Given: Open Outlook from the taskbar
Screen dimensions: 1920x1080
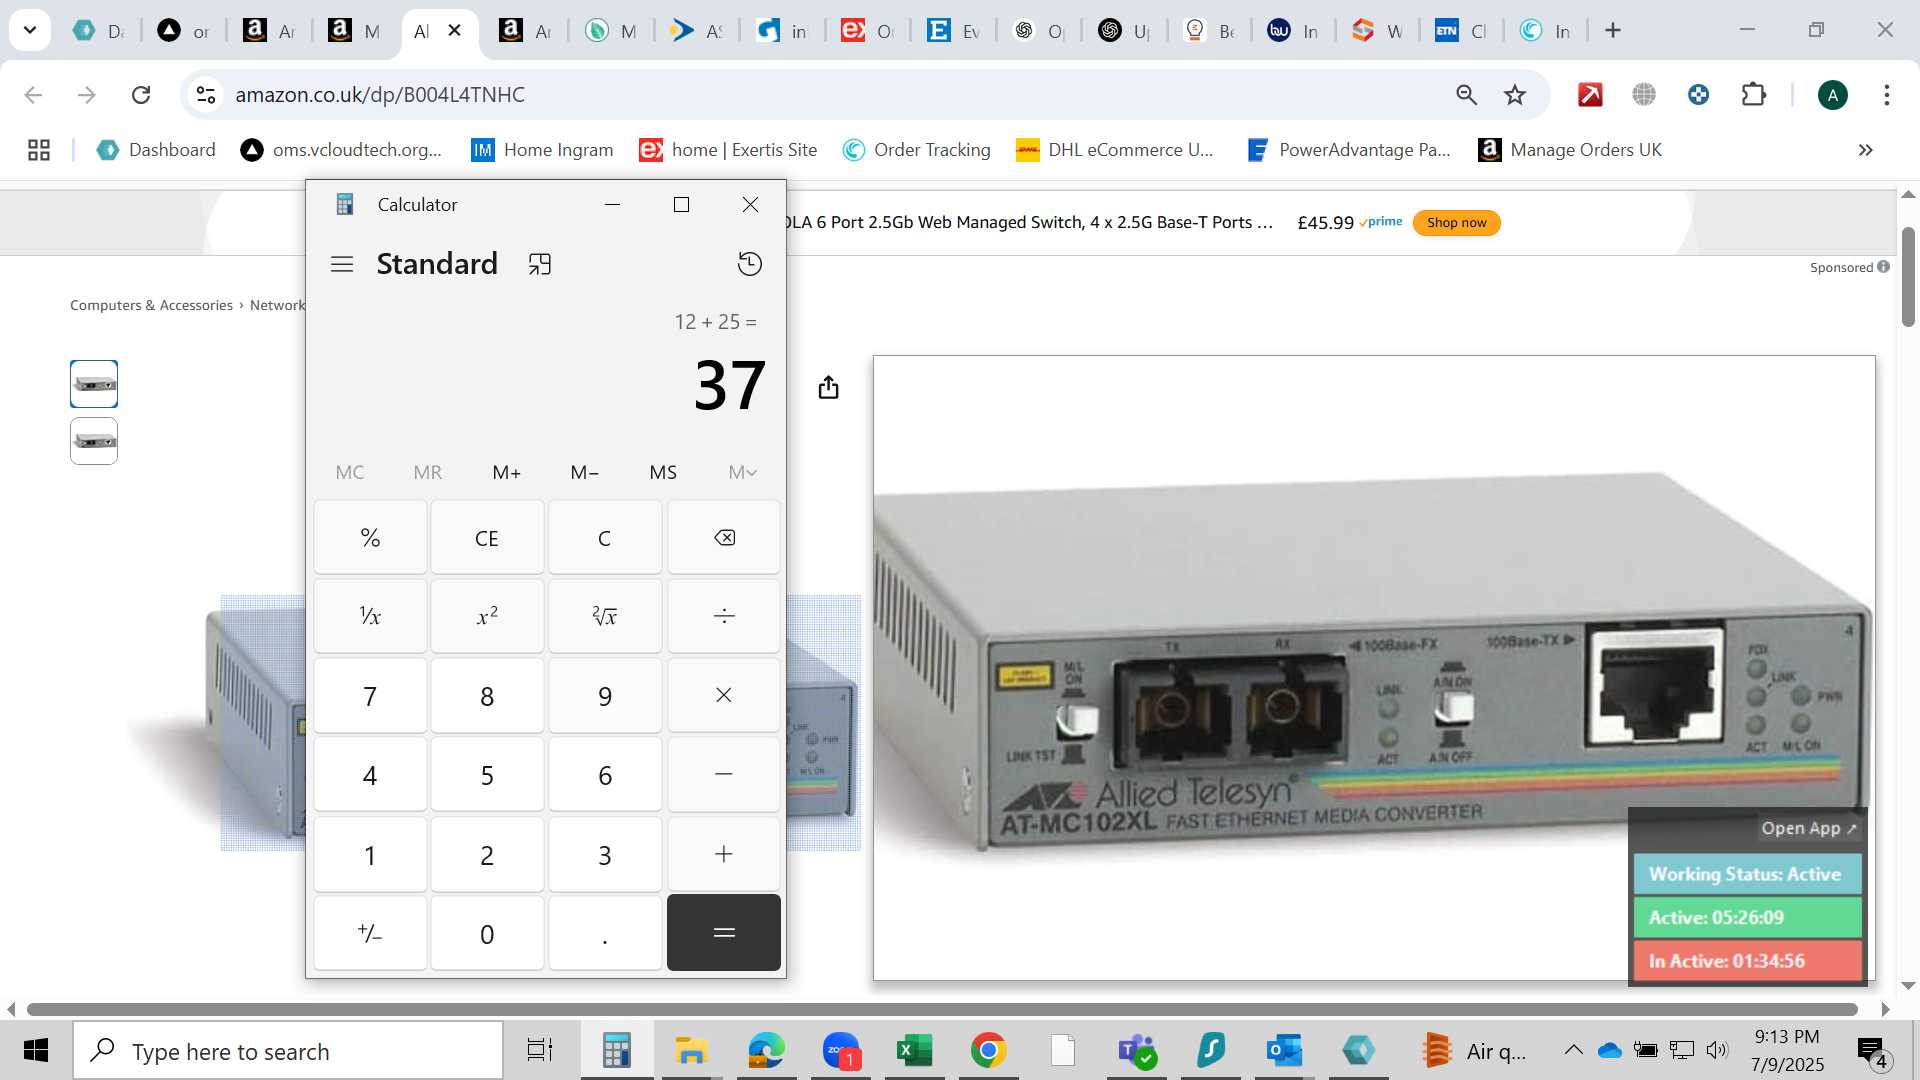Looking at the screenshot, I should click(x=1284, y=1051).
